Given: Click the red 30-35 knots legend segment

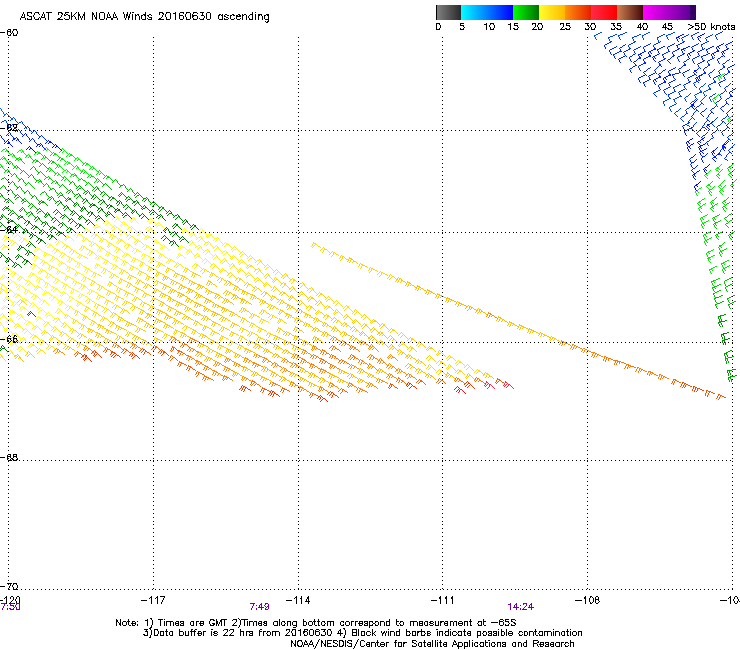Looking at the screenshot, I should click(x=604, y=12).
